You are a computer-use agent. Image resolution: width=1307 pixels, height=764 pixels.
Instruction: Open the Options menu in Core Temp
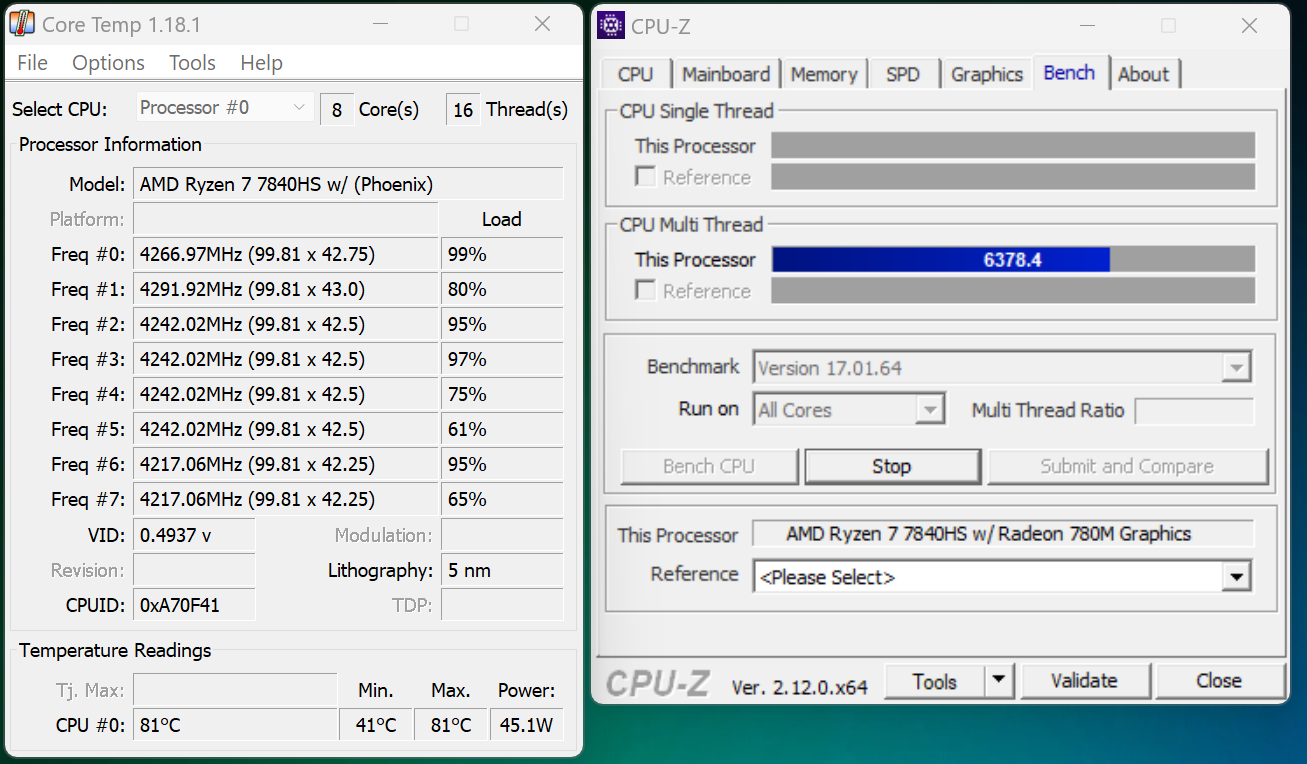tap(108, 63)
